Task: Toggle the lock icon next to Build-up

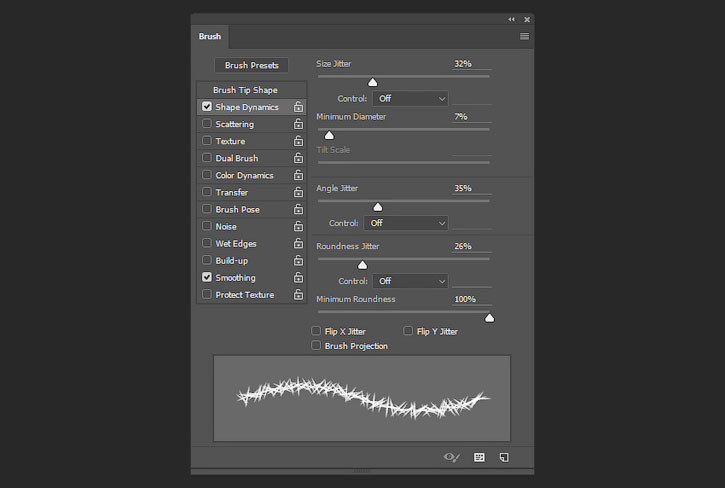Action: [x=298, y=261]
